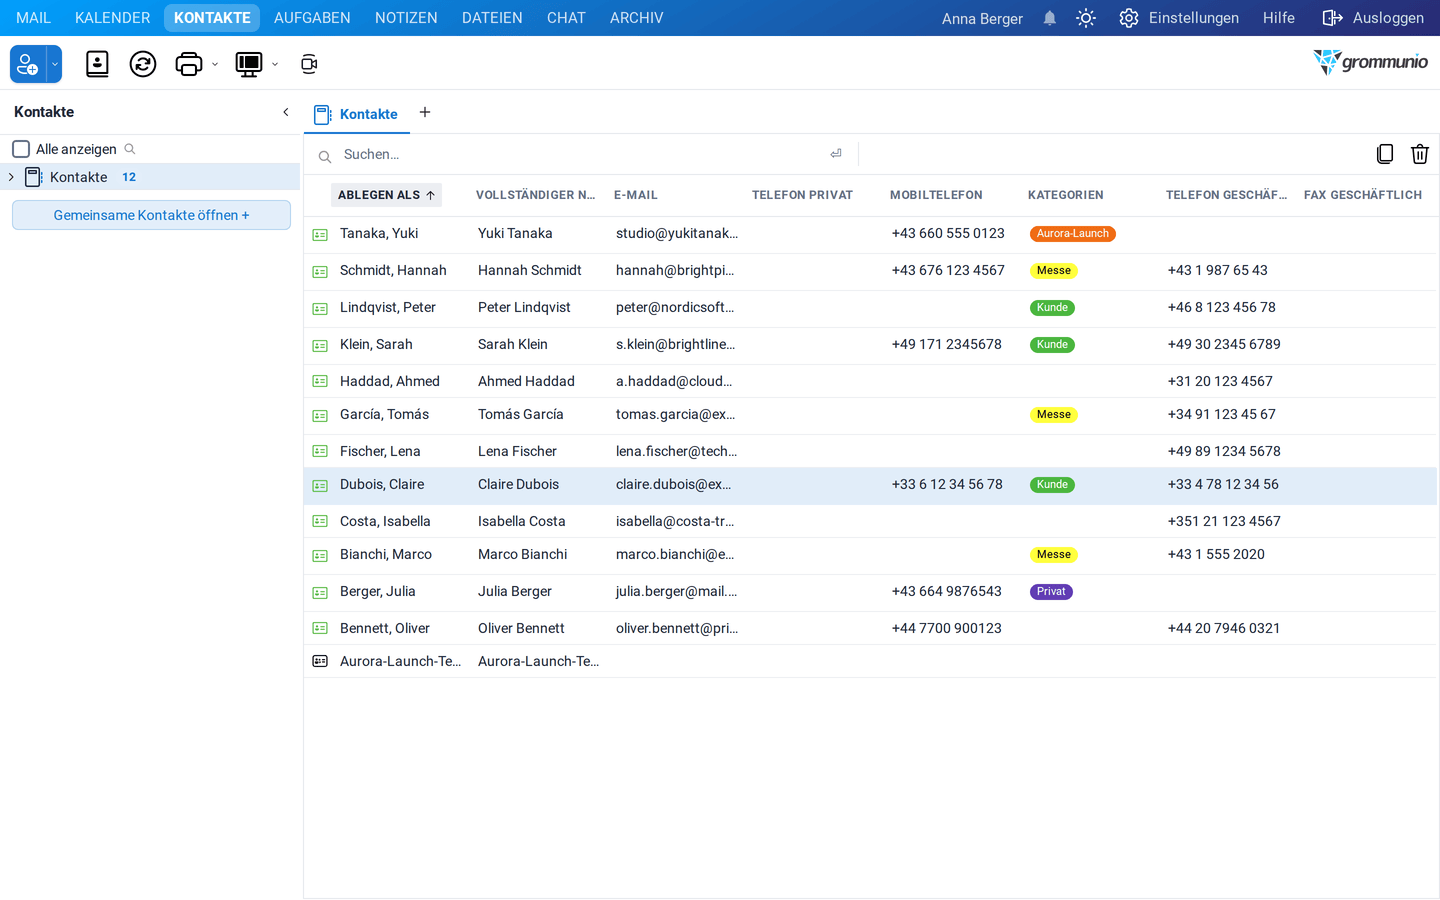This screenshot has width=1440, height=900.
Task: Open the new-item dropdown arrow beside new contact
Action: pos(55,64)
